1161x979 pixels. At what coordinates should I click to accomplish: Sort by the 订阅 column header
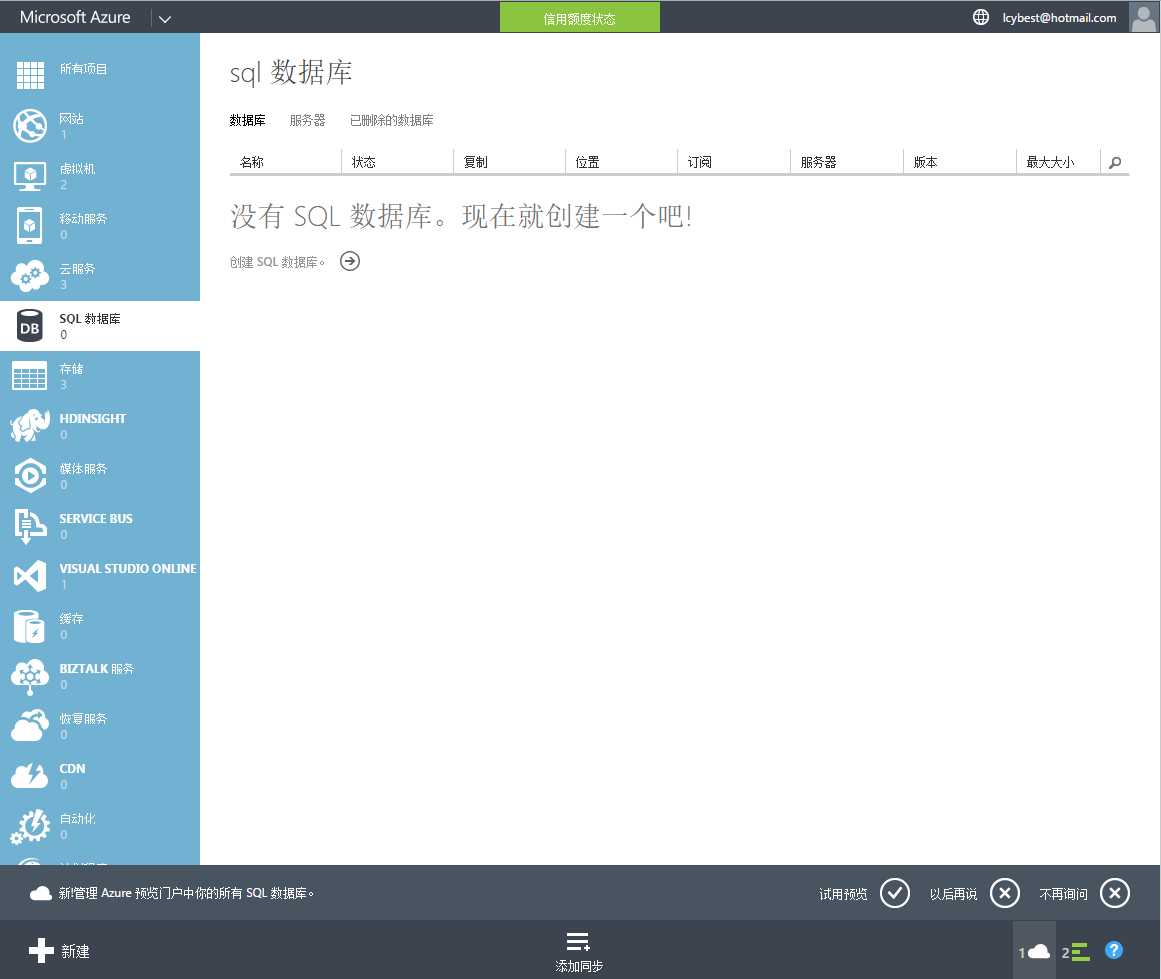click(700, 162)
